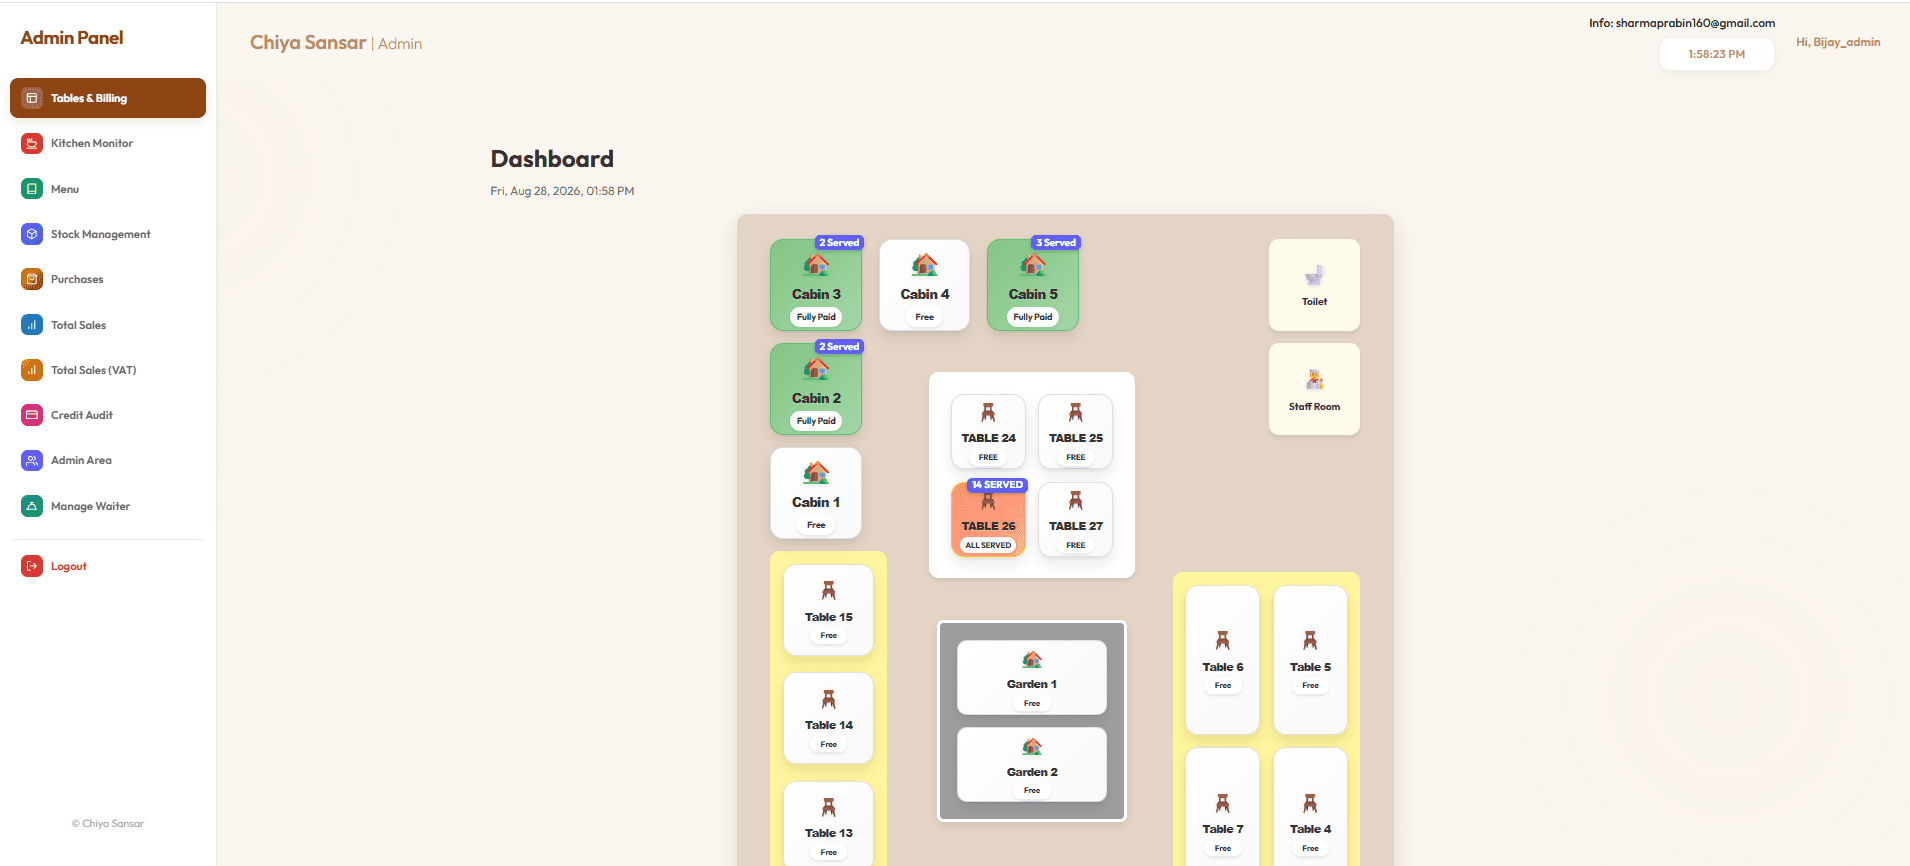Select the free Cabin 1 card
The height and width of the screenshot is (866, 1910).
click(x=816, y=493)
